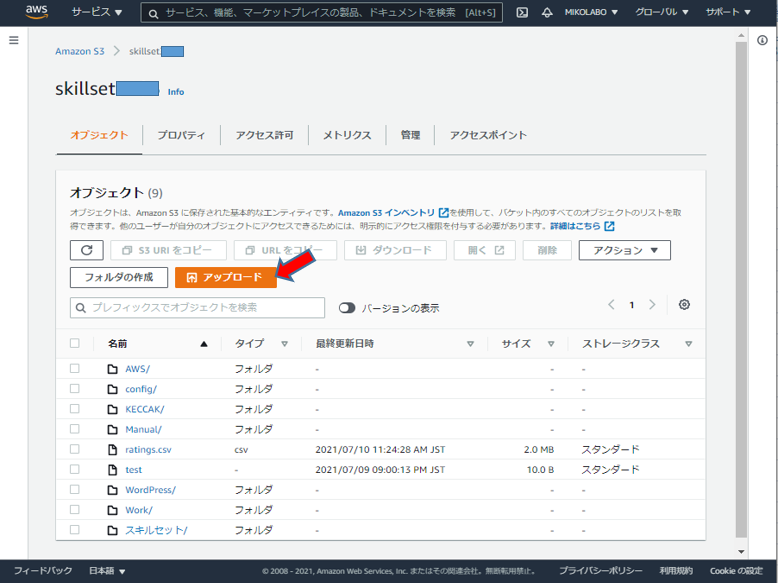Switch to the メトリクス tab
779x585 pixels.
pos(347,135)
